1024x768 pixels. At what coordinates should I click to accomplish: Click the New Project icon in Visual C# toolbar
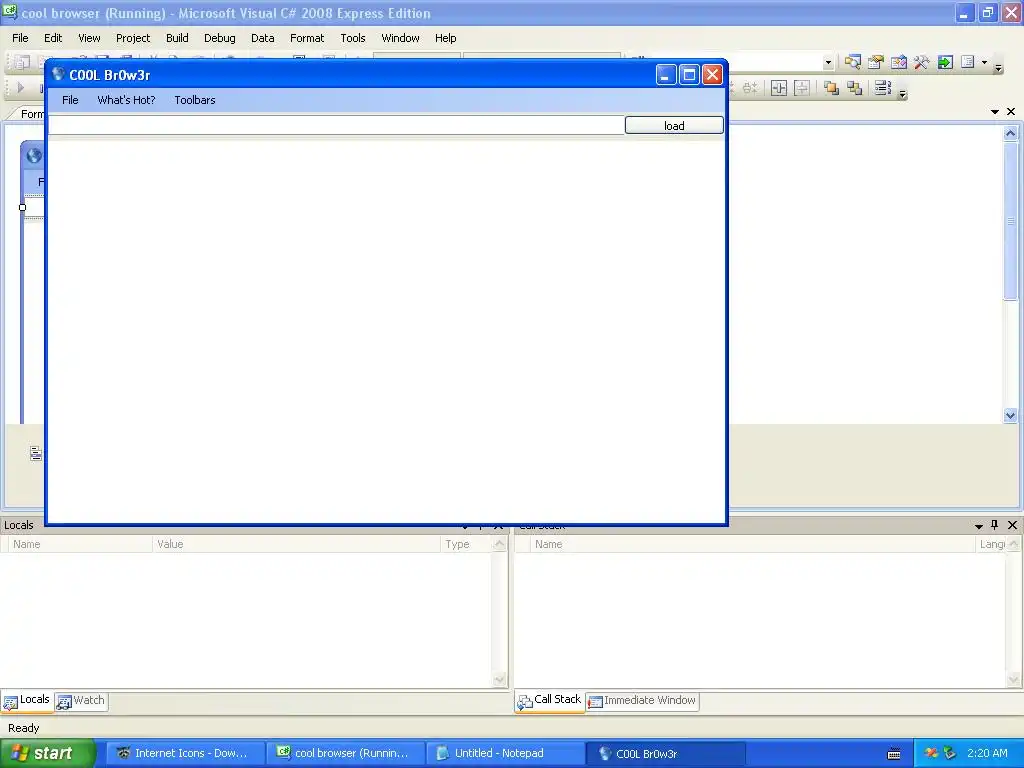tap(22, 62)
